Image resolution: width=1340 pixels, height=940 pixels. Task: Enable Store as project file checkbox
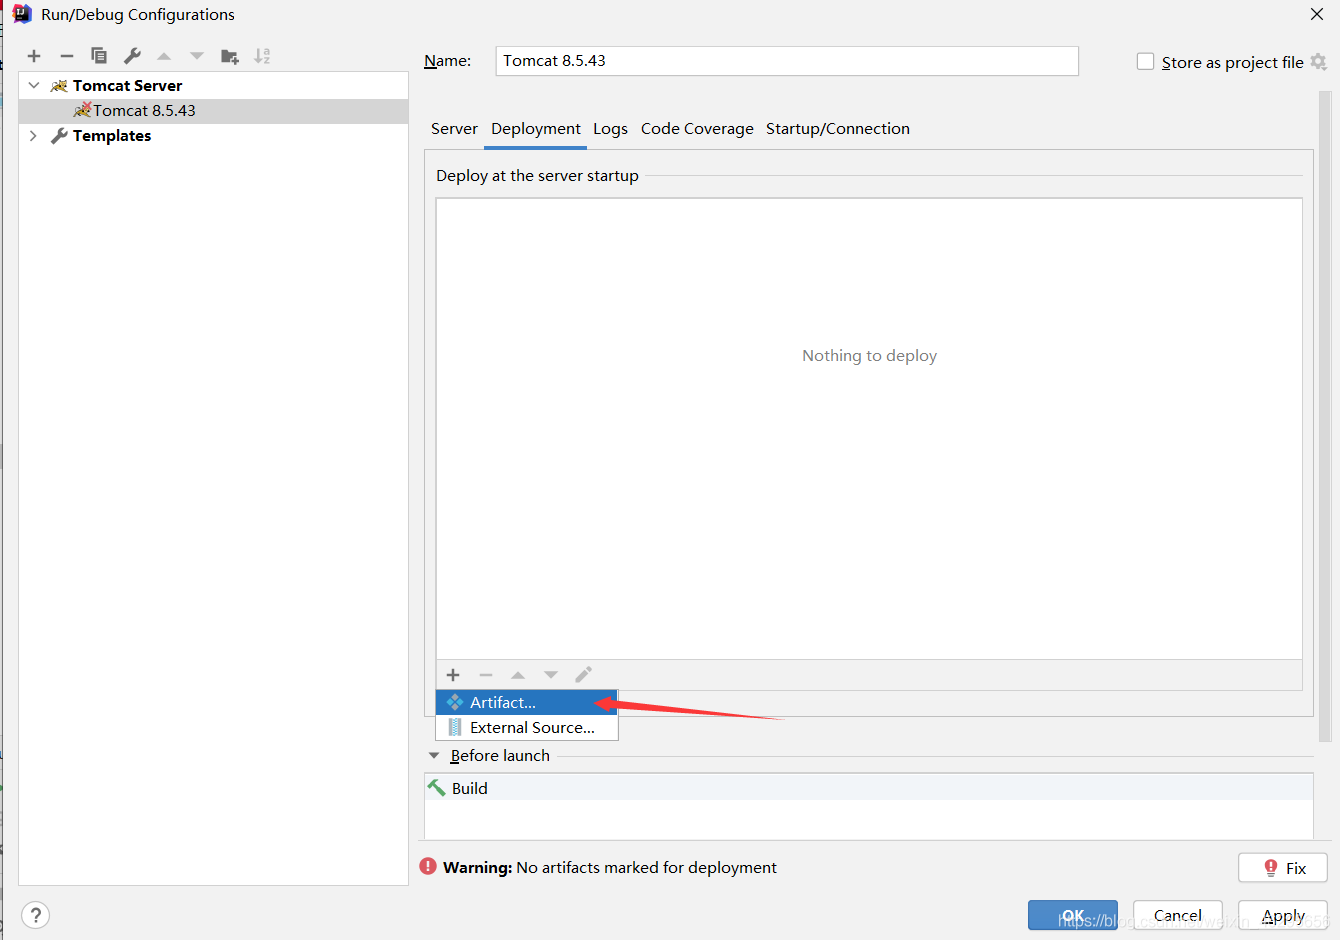pos(1146,62)
